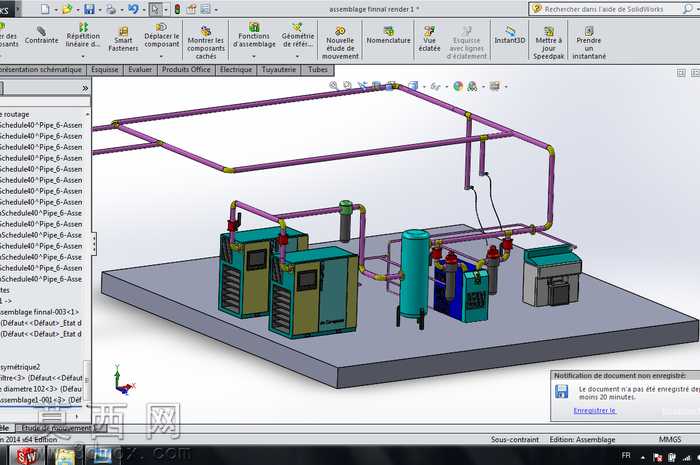The width and height of the screenshot is (700, 465).
Task: Select Répétition linéaire de composants tool
Action: click(x=83, y=35)
